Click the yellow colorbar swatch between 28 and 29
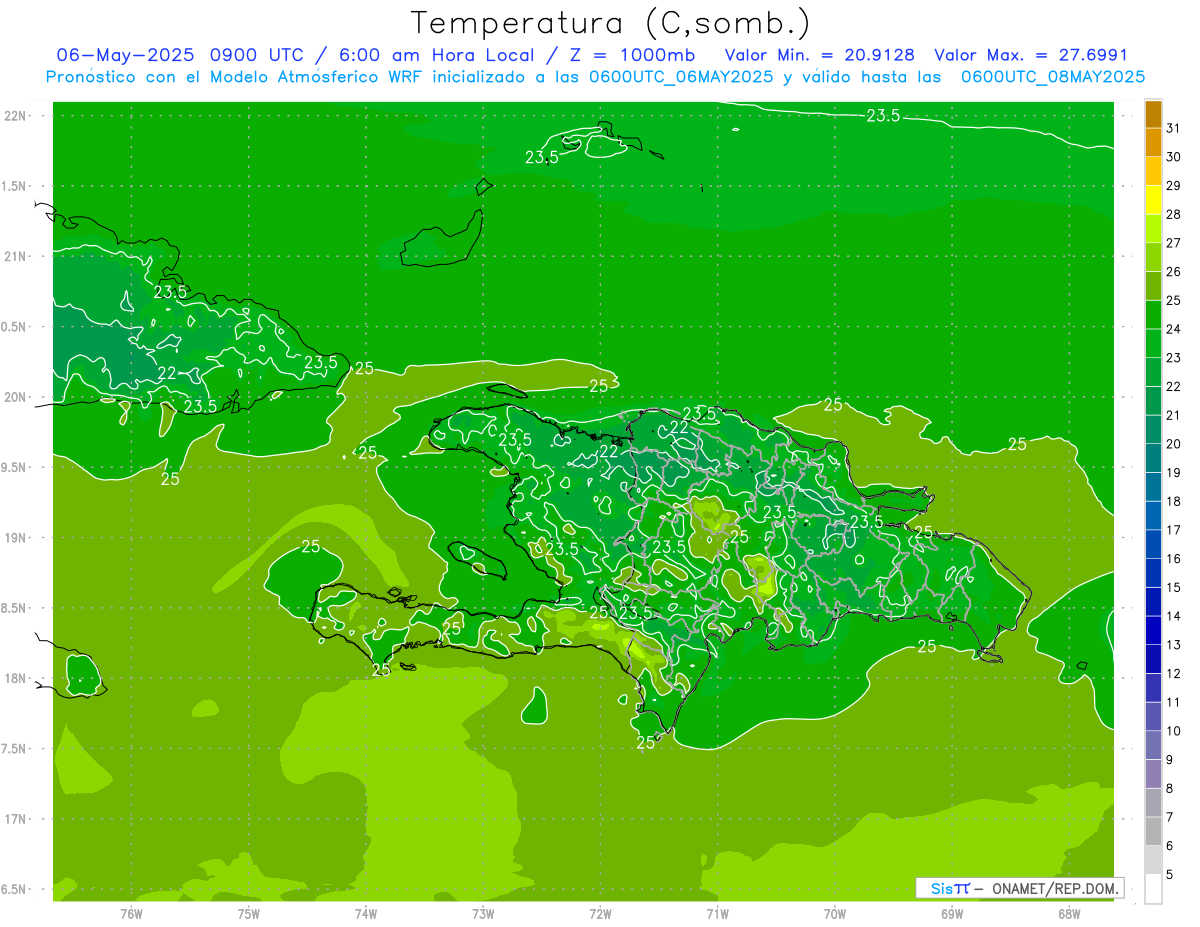The width and height of the screenshot is (1200, 927). coord(1153,200)
